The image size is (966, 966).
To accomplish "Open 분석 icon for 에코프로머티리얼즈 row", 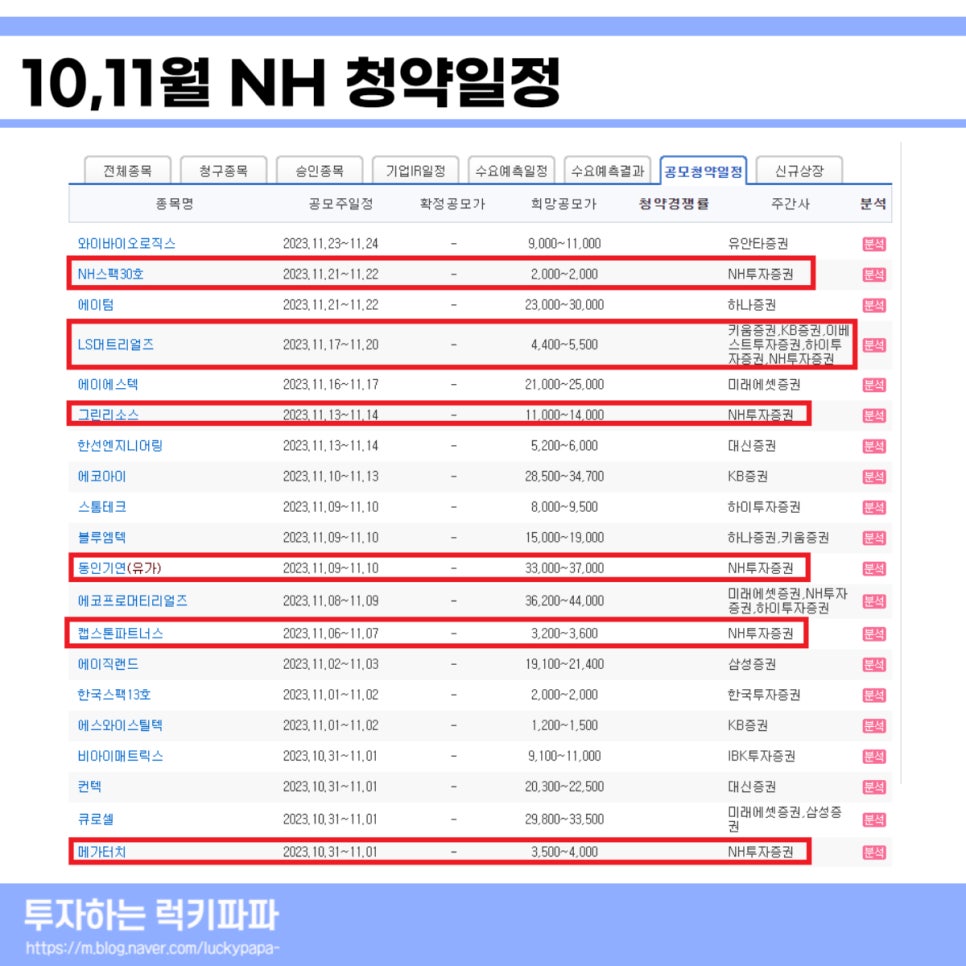I will [x=874, y=601].
